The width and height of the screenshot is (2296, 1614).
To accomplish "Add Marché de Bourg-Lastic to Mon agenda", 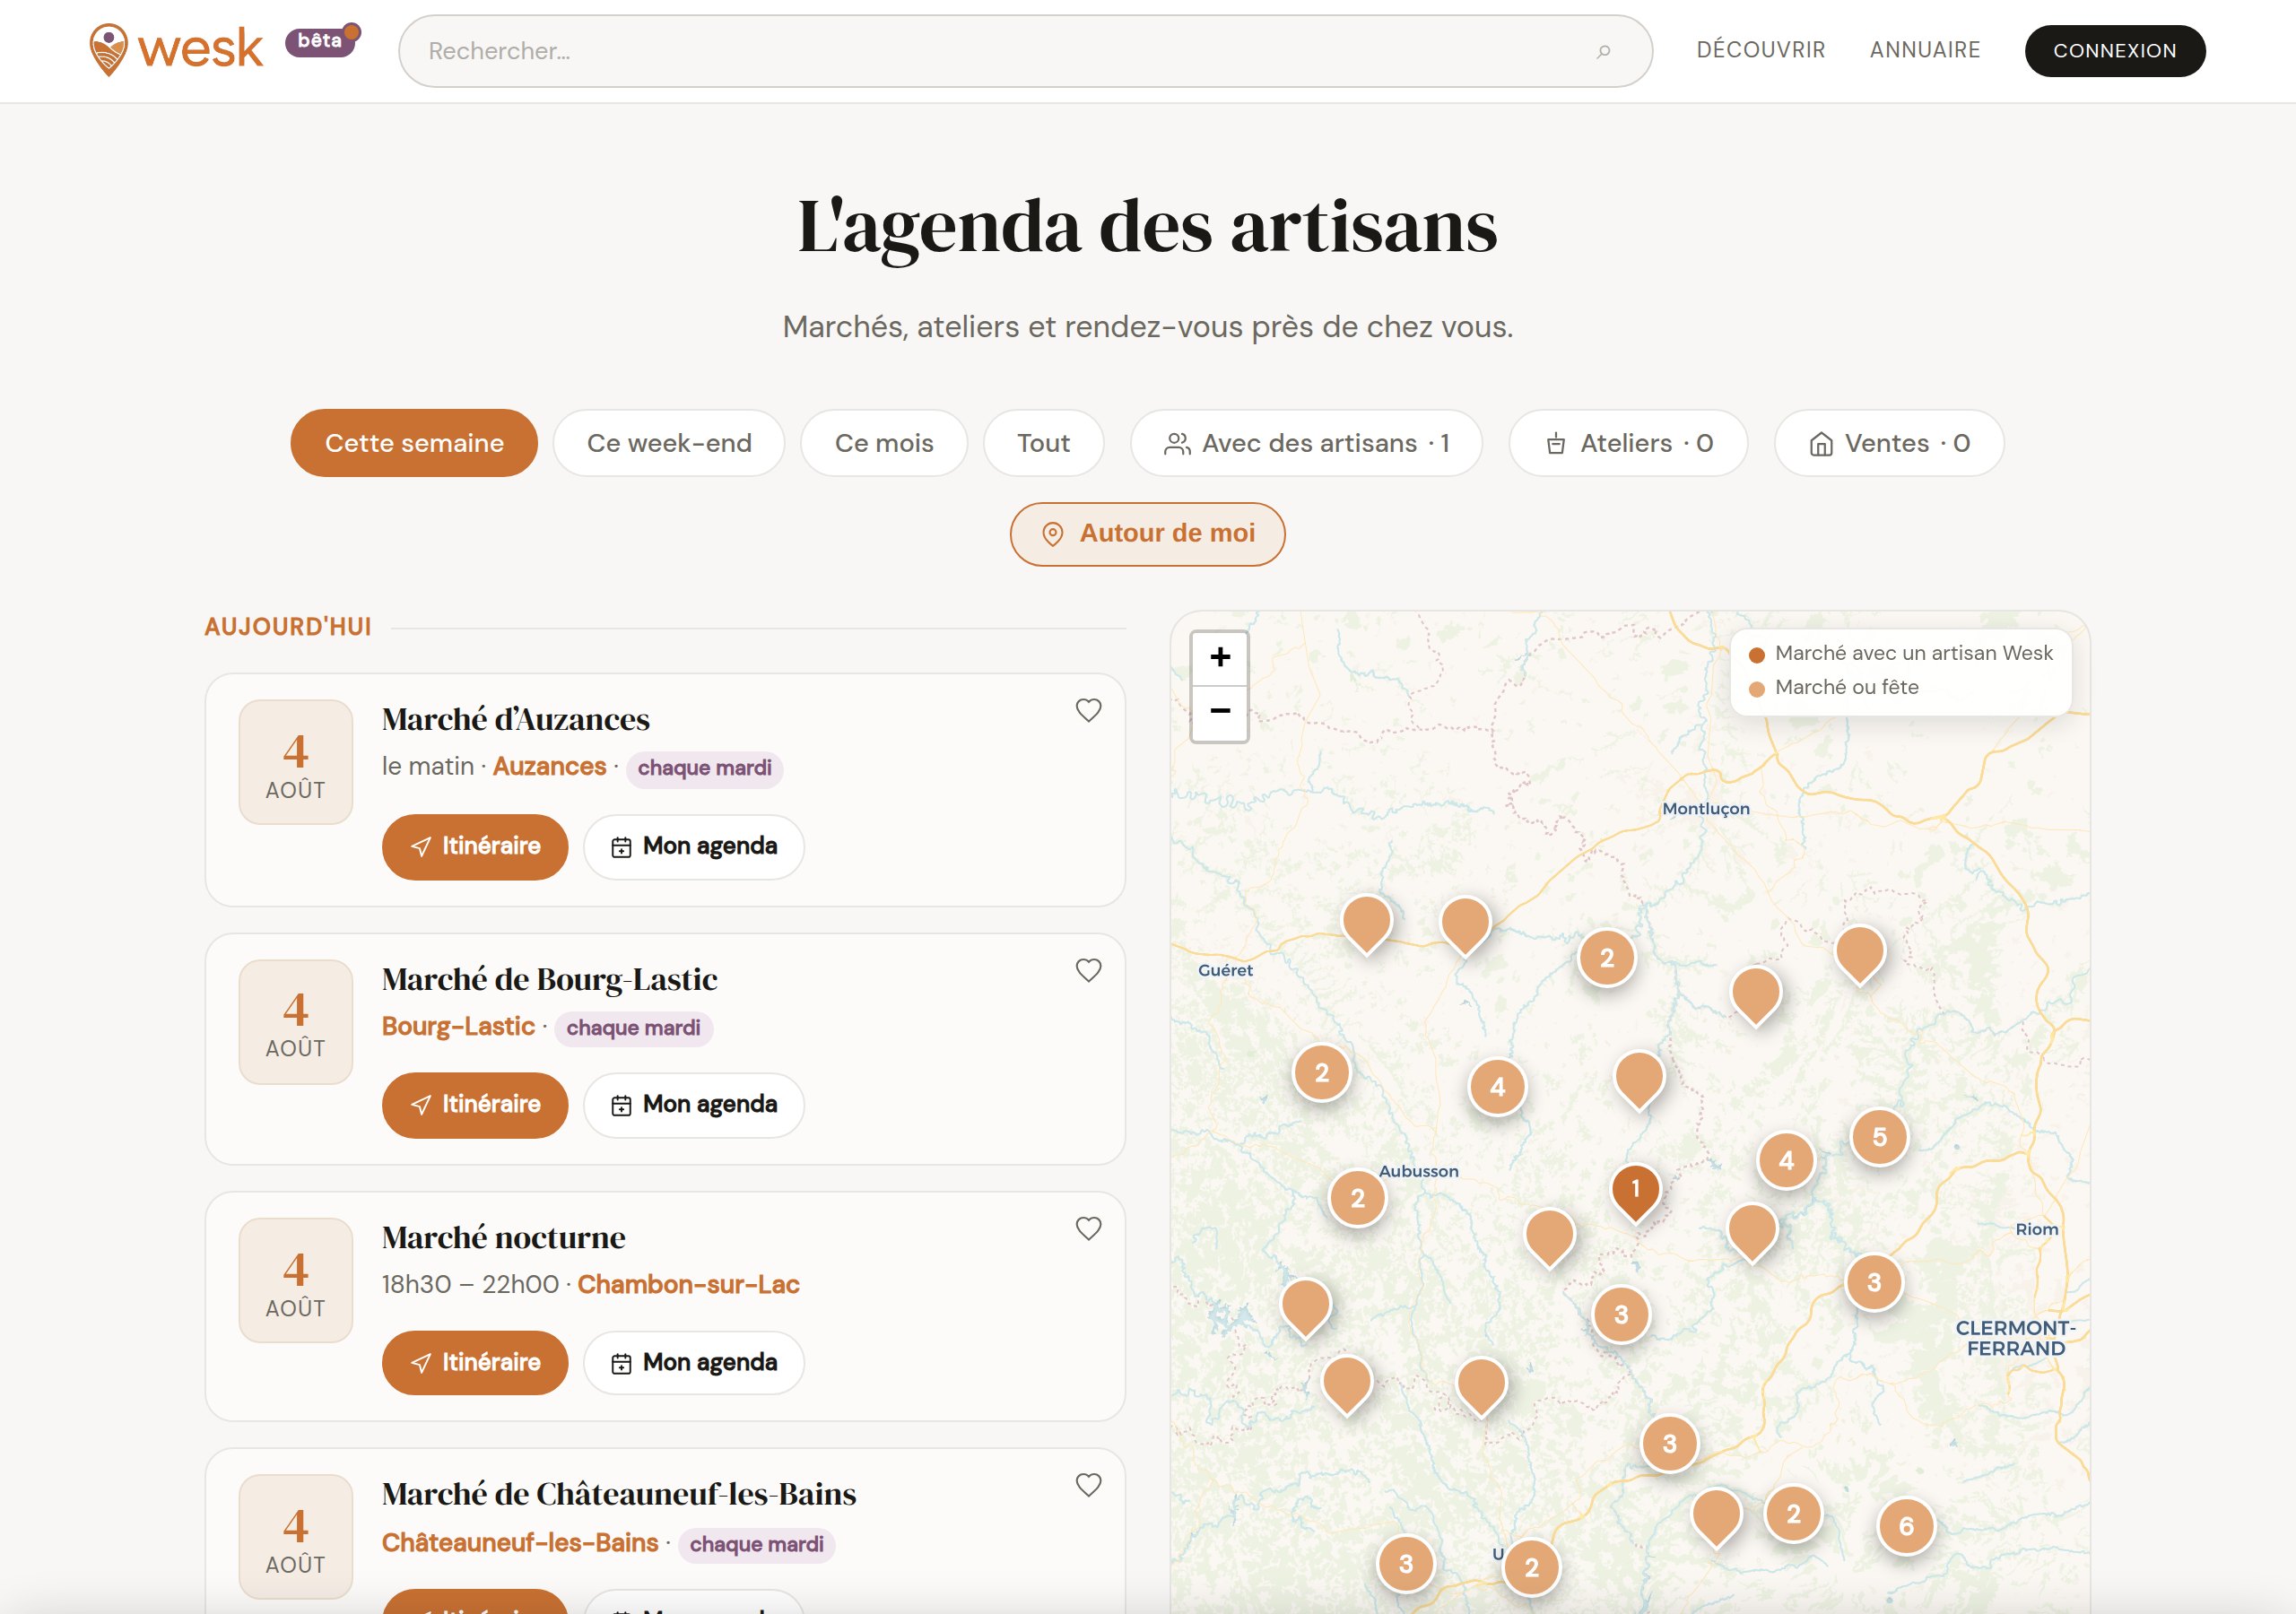I will 694,1105.
